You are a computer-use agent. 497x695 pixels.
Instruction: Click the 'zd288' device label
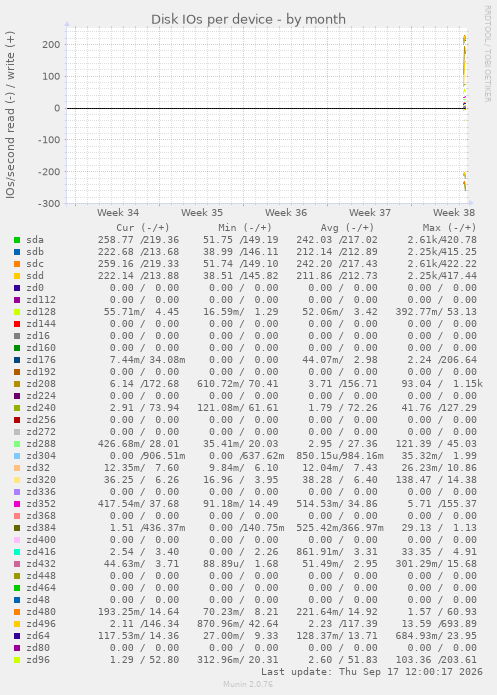(41, 443)
